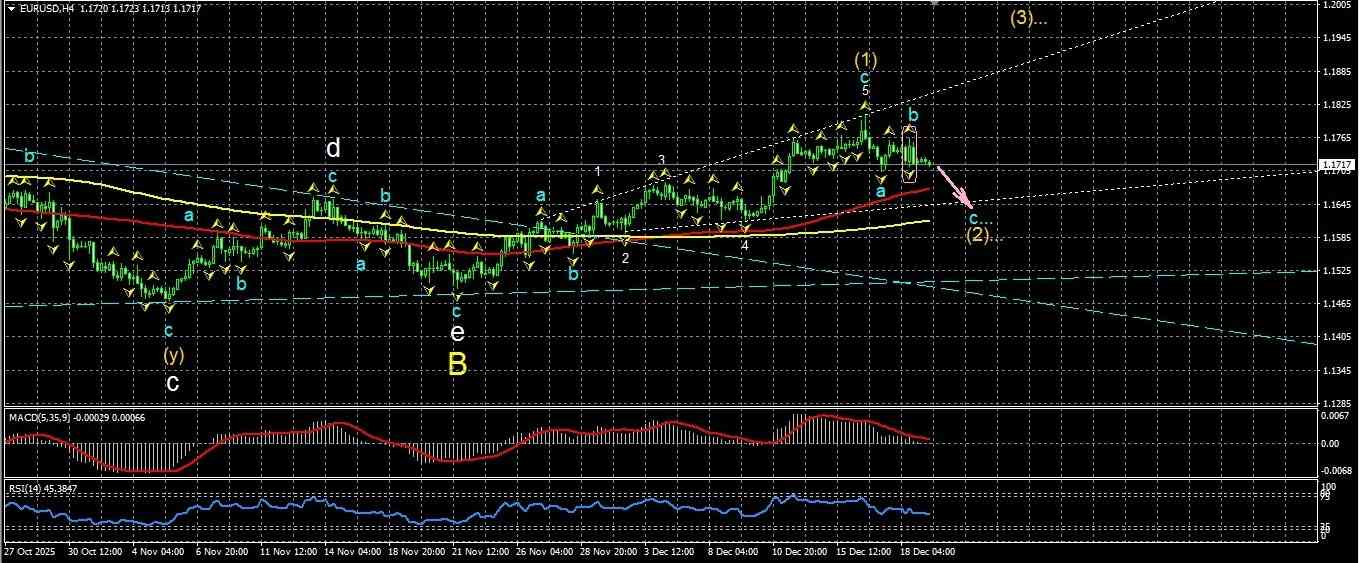Select the cyan c... label above (2)...
1360x563 pixels.
coord(980,217)
